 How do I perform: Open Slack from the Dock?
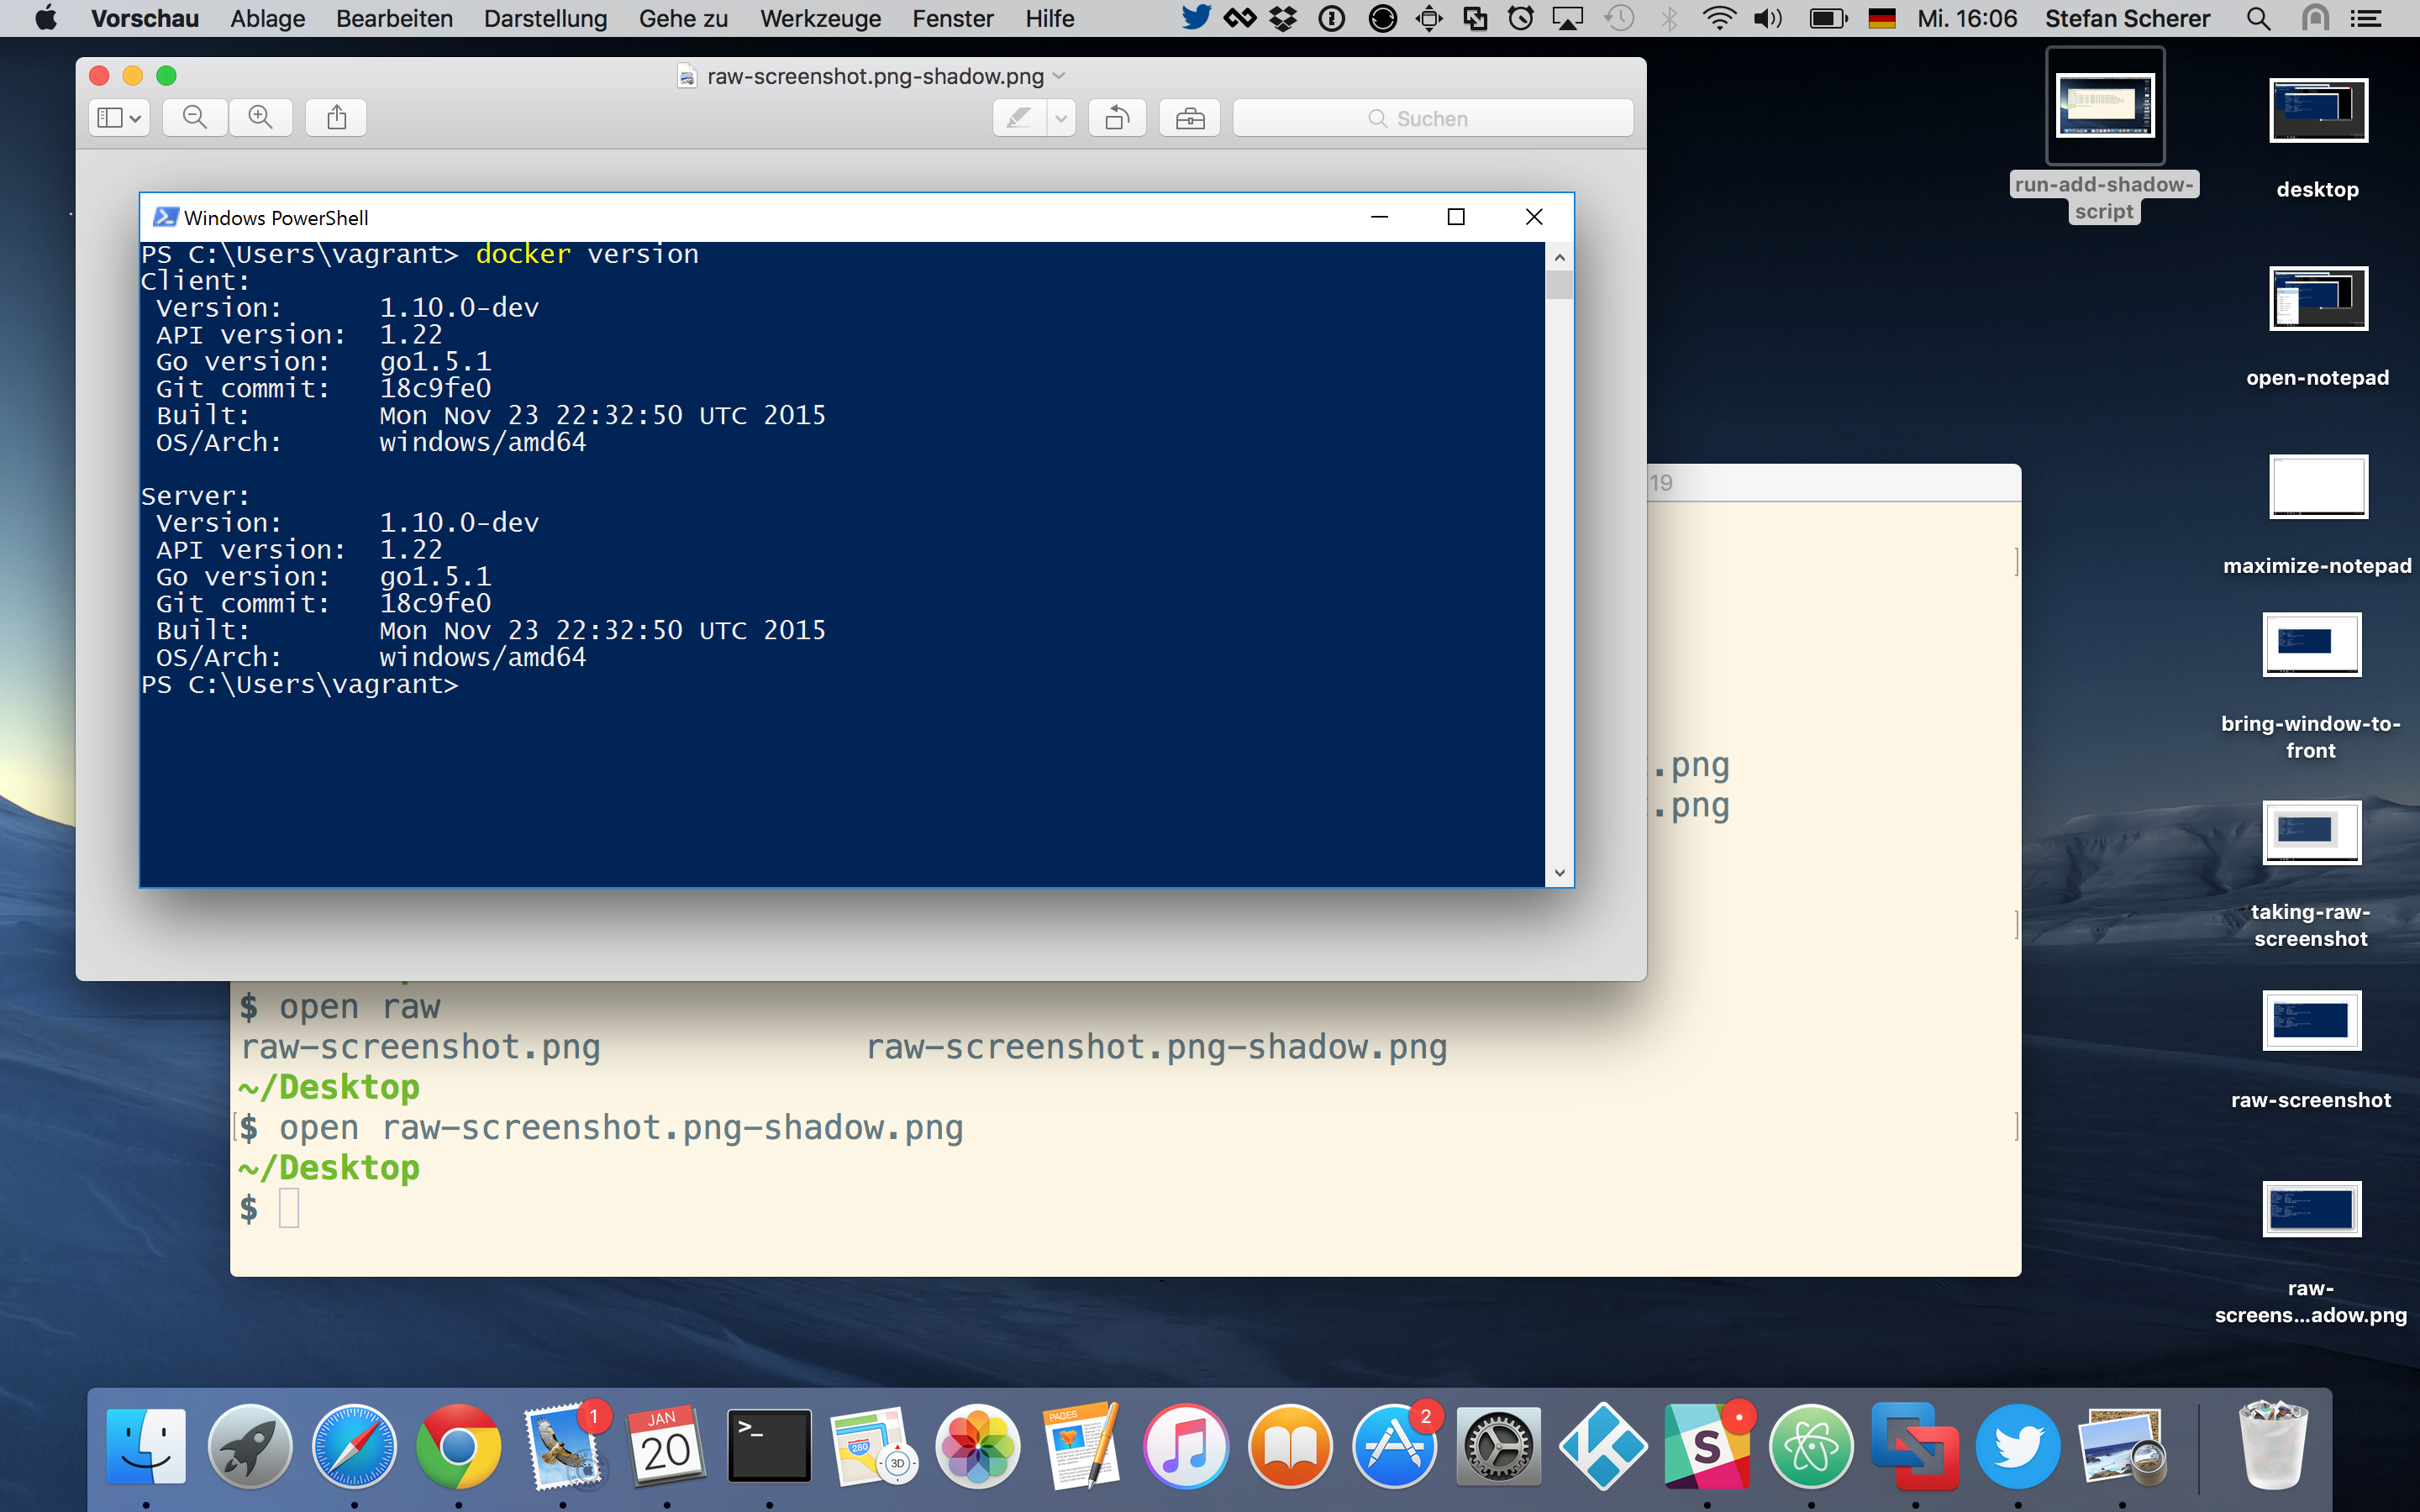tap(1707, 1446)
